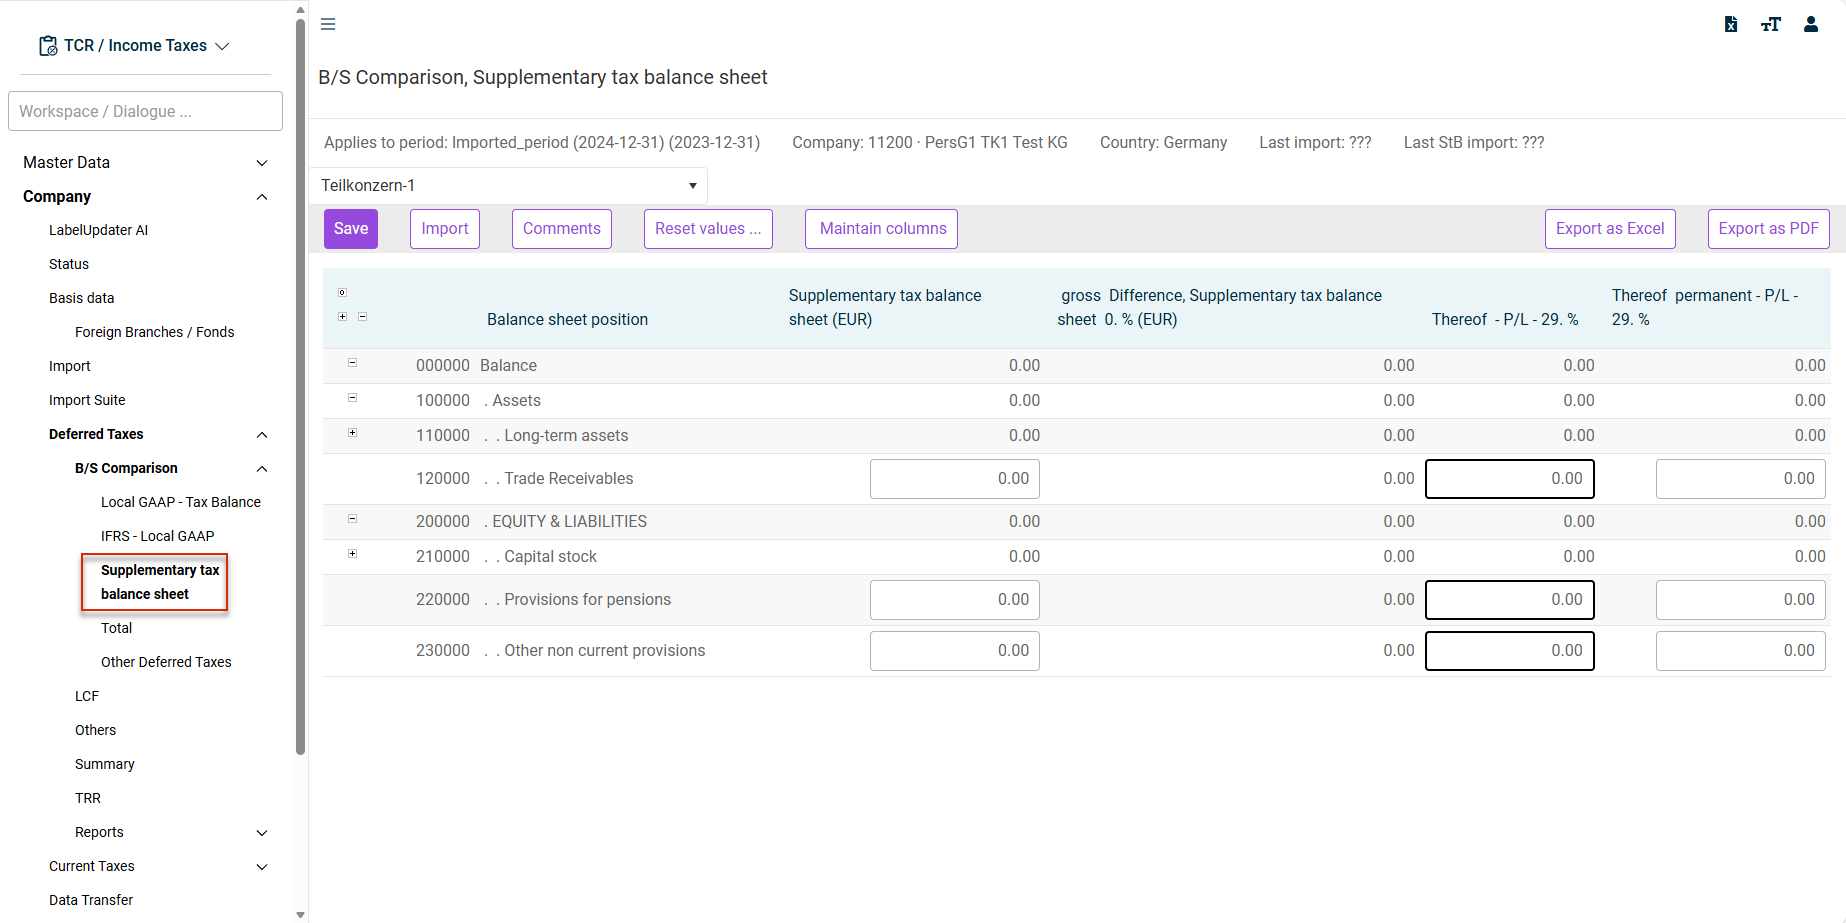Open the hamburger menu icon
1846x923 pixels.
(x=328, y=24)
